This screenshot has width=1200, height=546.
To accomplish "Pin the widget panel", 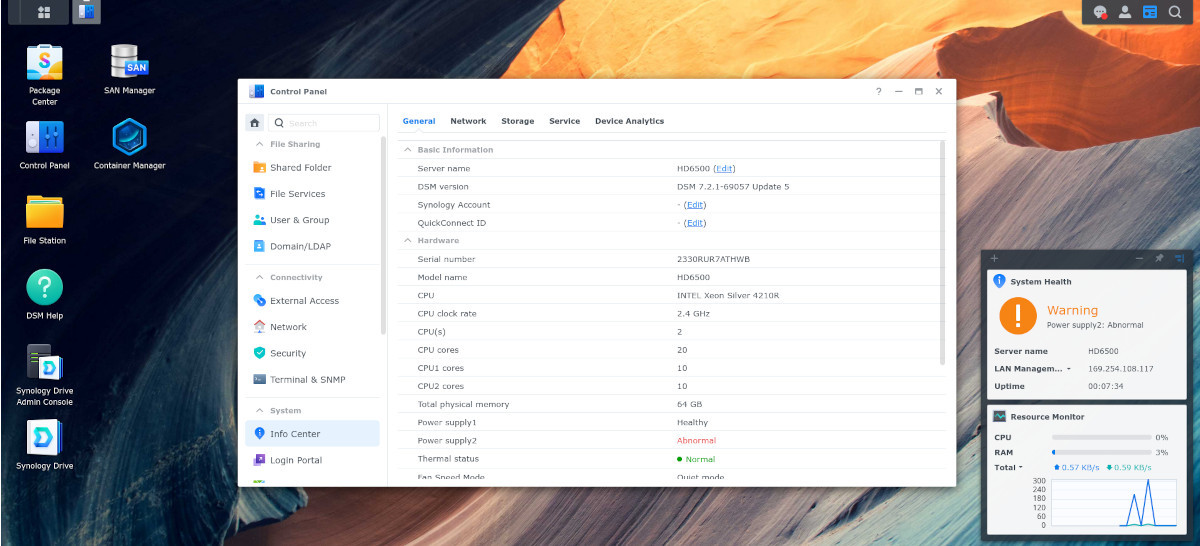I will [x=1159, y=258].
